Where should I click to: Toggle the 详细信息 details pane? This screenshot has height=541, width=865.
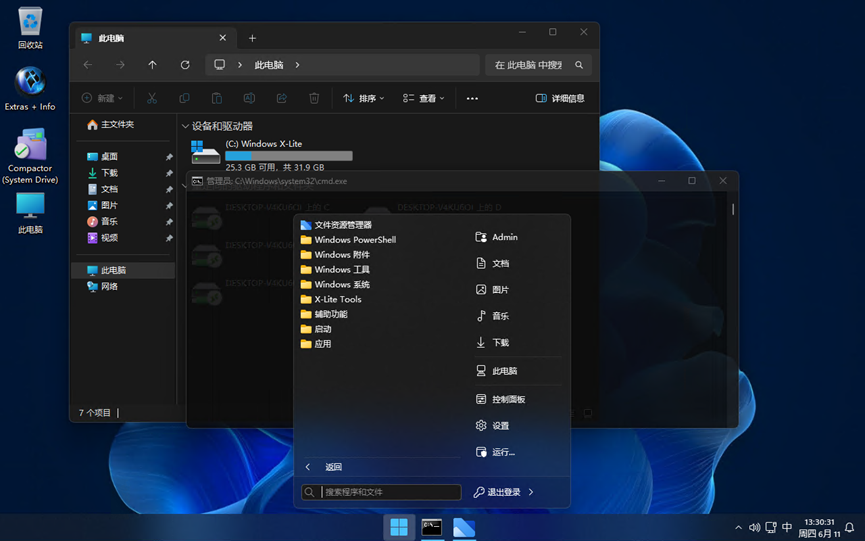pyautogui.click(x=560, y=98)
